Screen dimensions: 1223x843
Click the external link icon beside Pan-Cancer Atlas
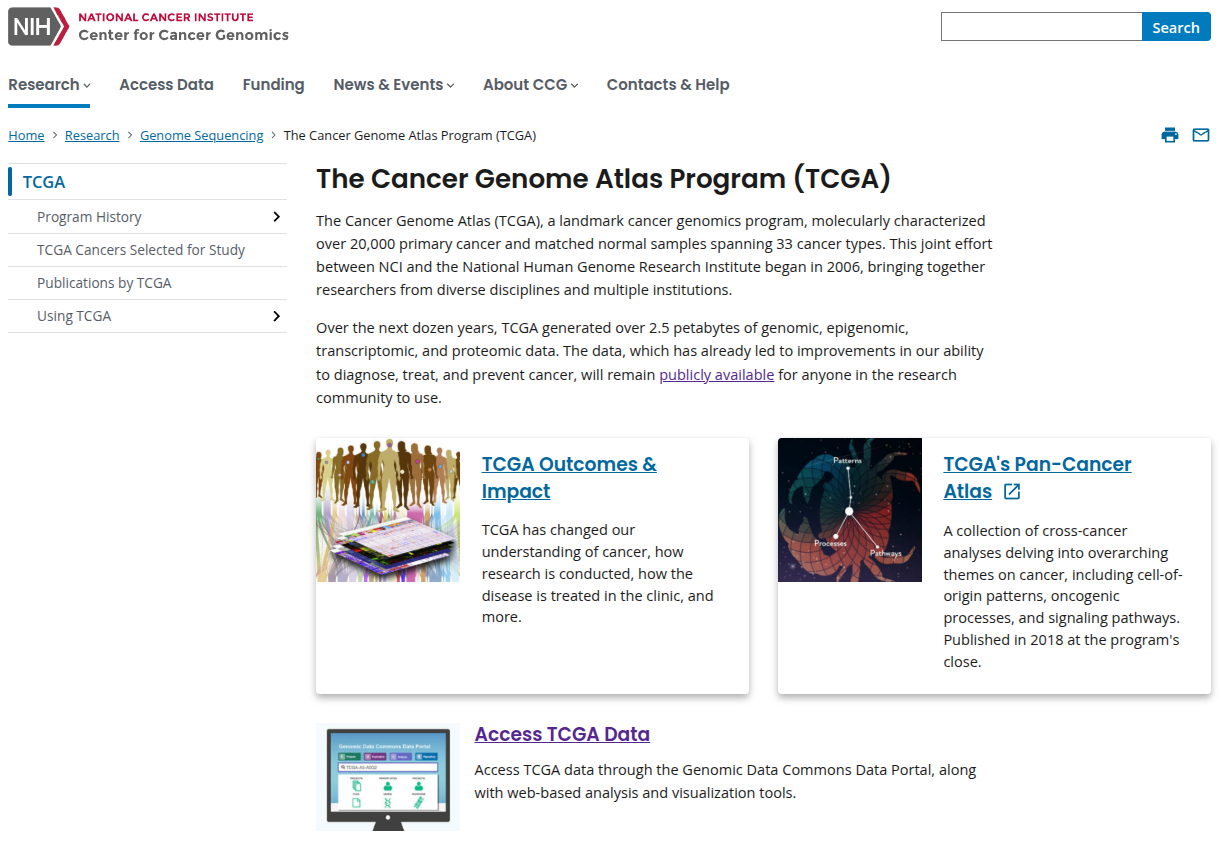point(1012,491)
